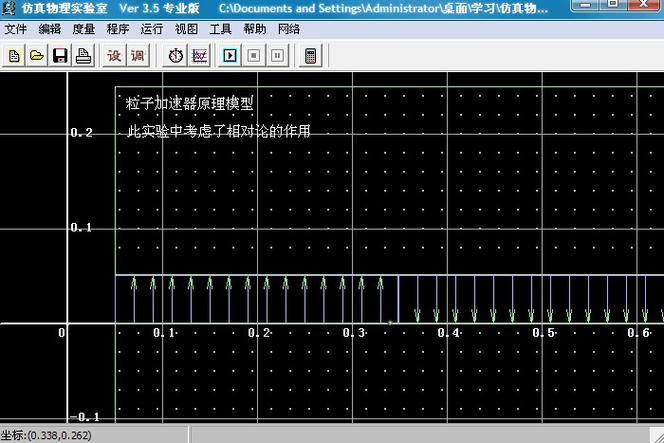Open the 工具 menu
664x443 pixels.
[220, 29]
